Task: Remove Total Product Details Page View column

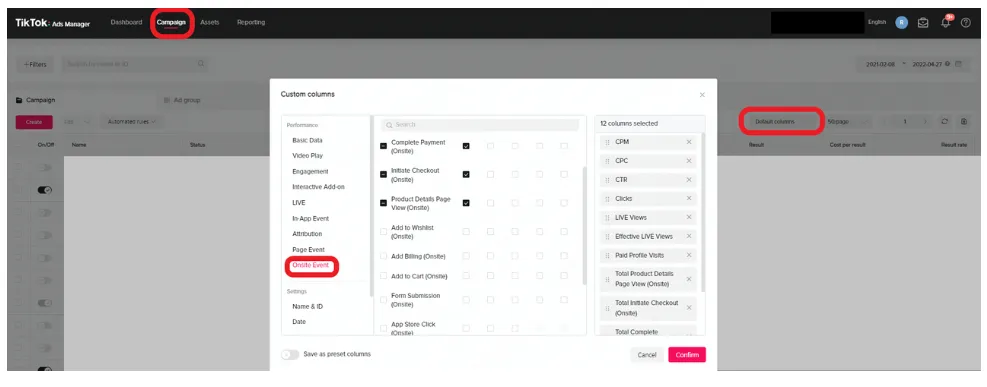Action: [x=689, y=279]
